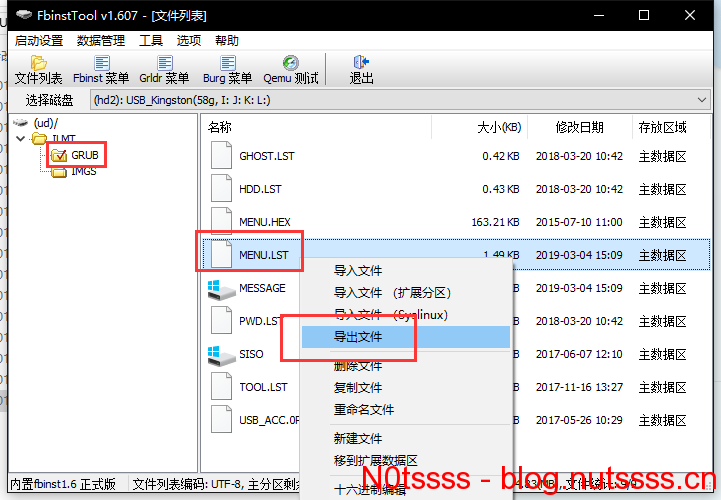The height and width of the screenshot is (500, 721).
Task: Open the 数据管理 menu
Action: coord(101,40)
